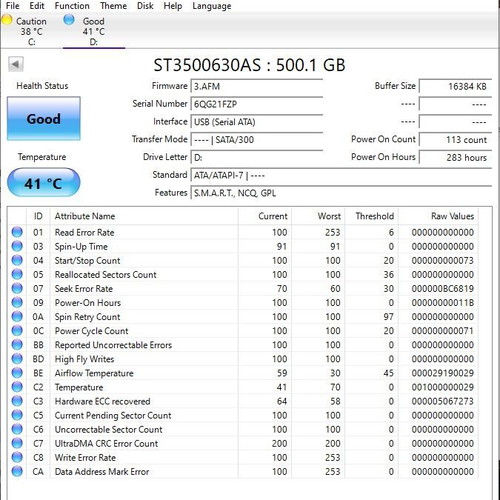Select the Spin Retry Count threshold 97
This screenshot has width=500, height=500.
click(388, 317)
